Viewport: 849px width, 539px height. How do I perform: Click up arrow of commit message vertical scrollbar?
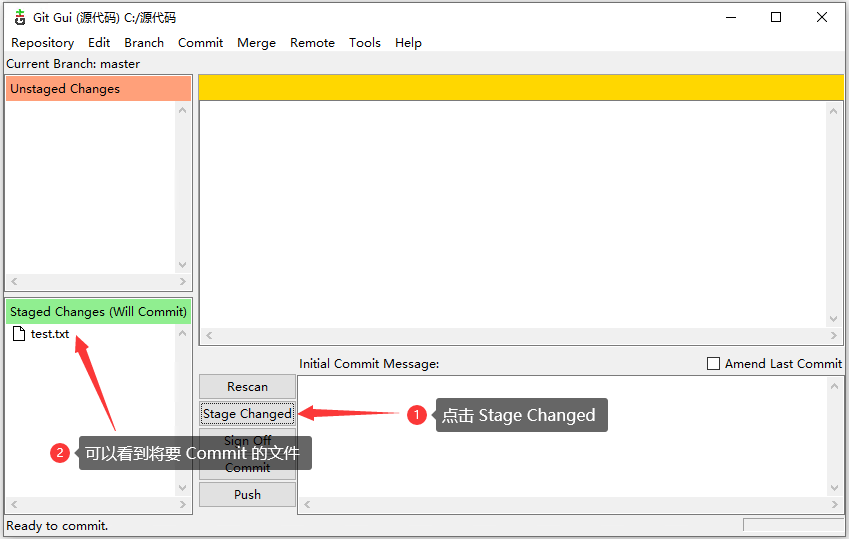(x=834, y=386)
